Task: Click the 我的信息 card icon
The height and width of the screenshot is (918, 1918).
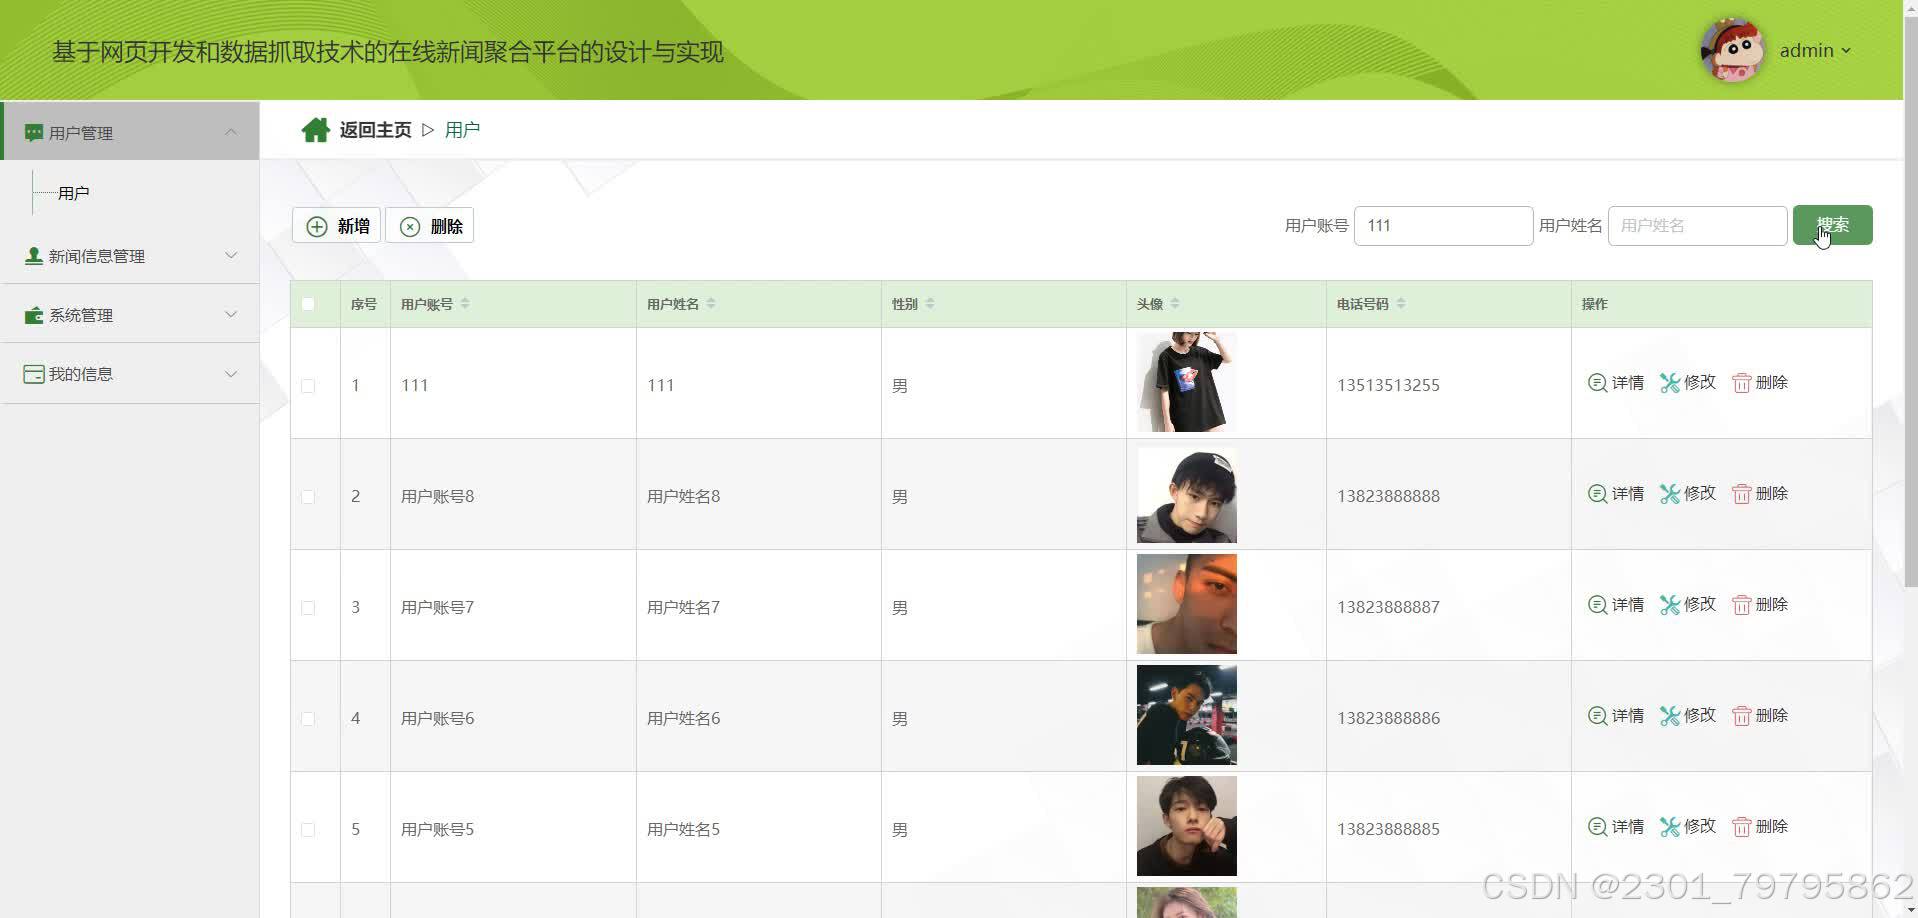Action: (x=34, y=374)
